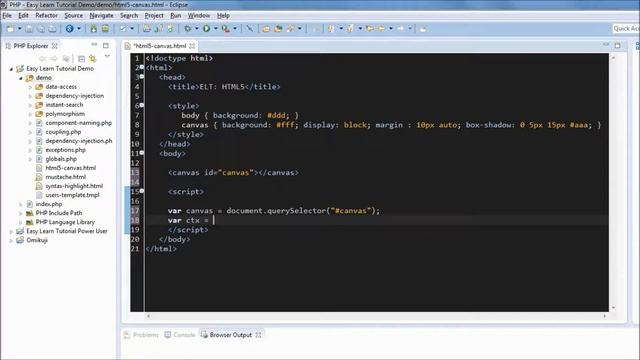Toggle Link with Editor in PHP Explorer
The image size is (640, 360).
pyautogui.click(x=93, y=58)
